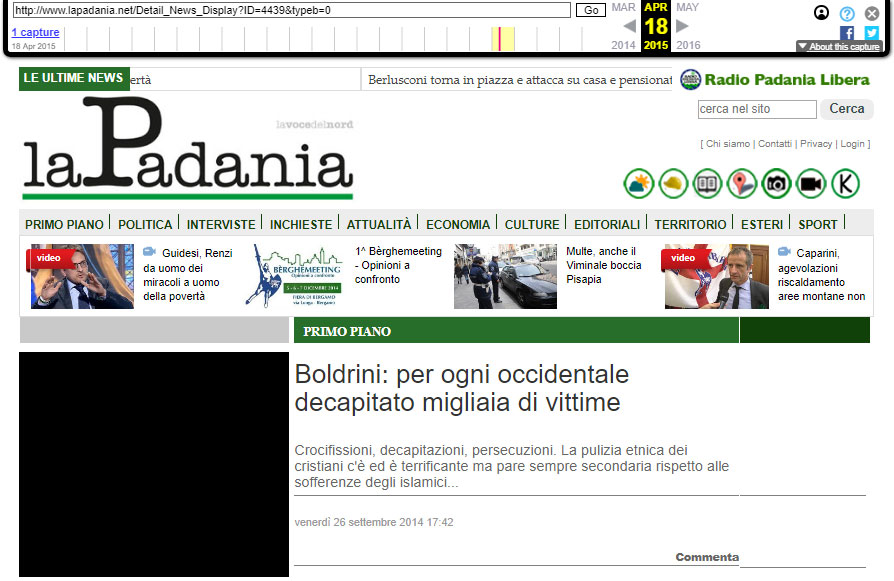Image resolution: width=894 pixels, height=581 pixels.
Task: Close the Wayback Machine toolbar
Action: [x=872, y=13]
